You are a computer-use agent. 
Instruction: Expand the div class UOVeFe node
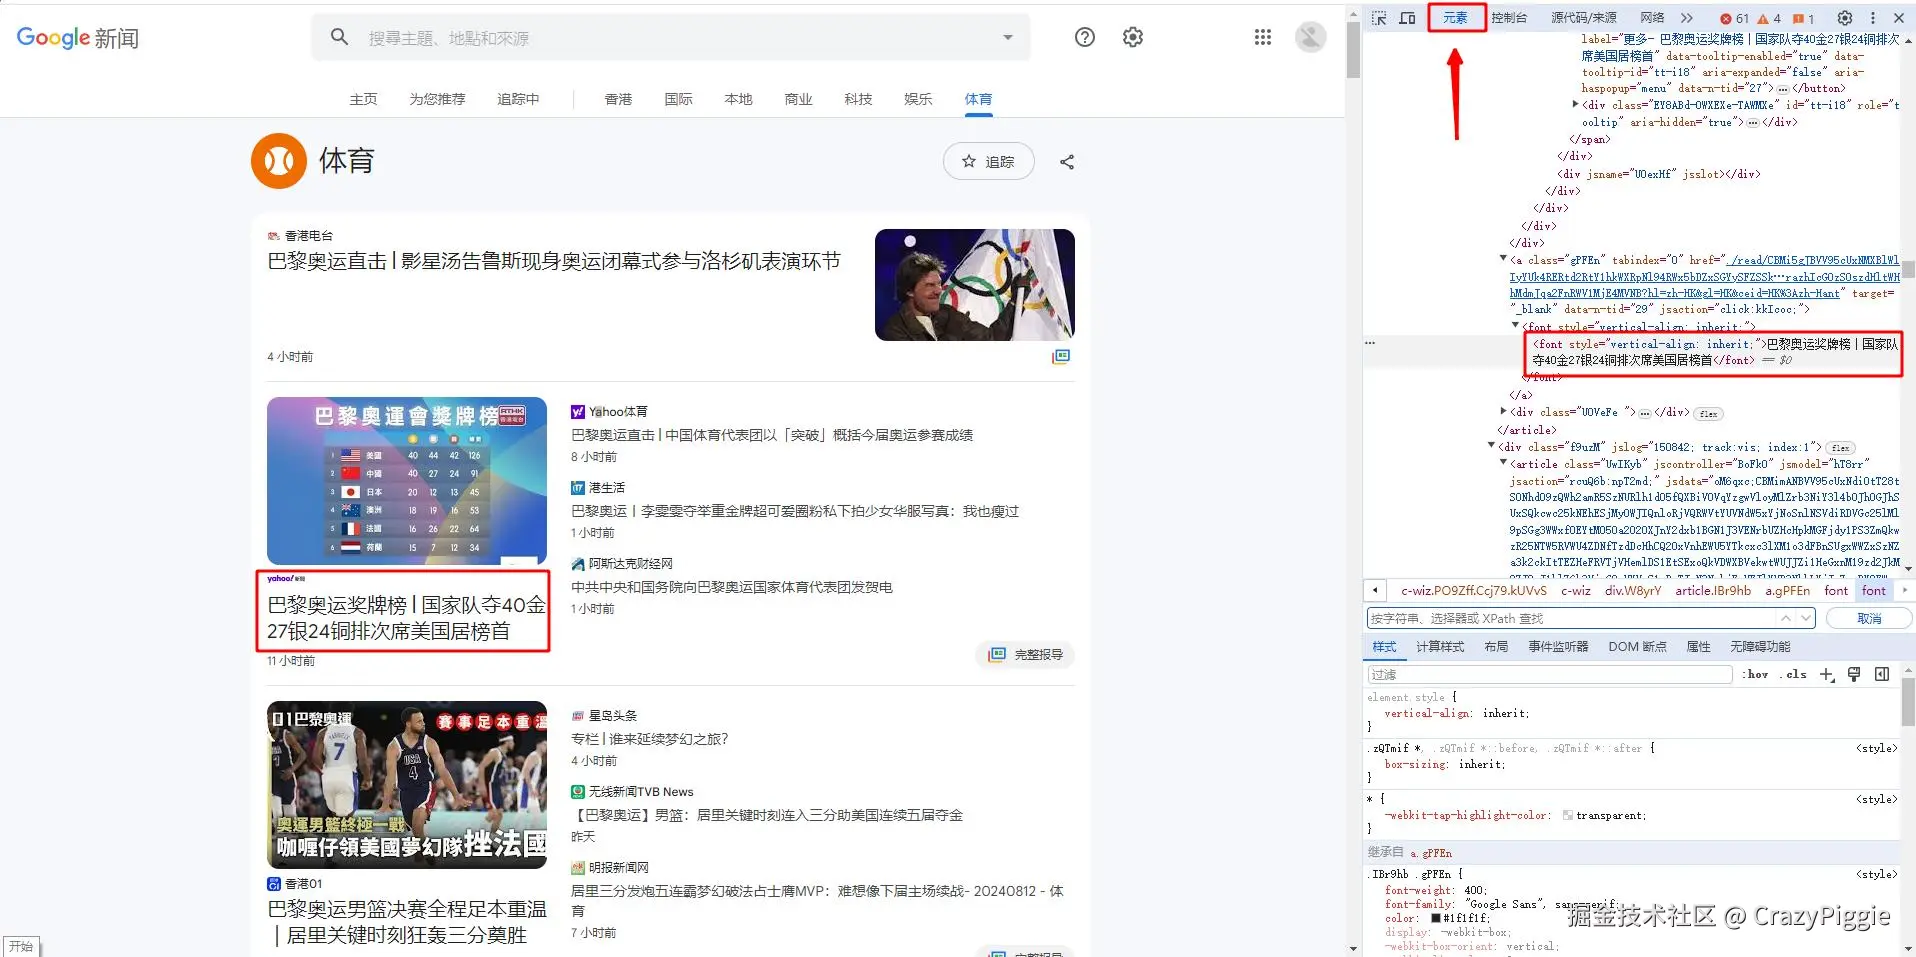coord(1503,411)
